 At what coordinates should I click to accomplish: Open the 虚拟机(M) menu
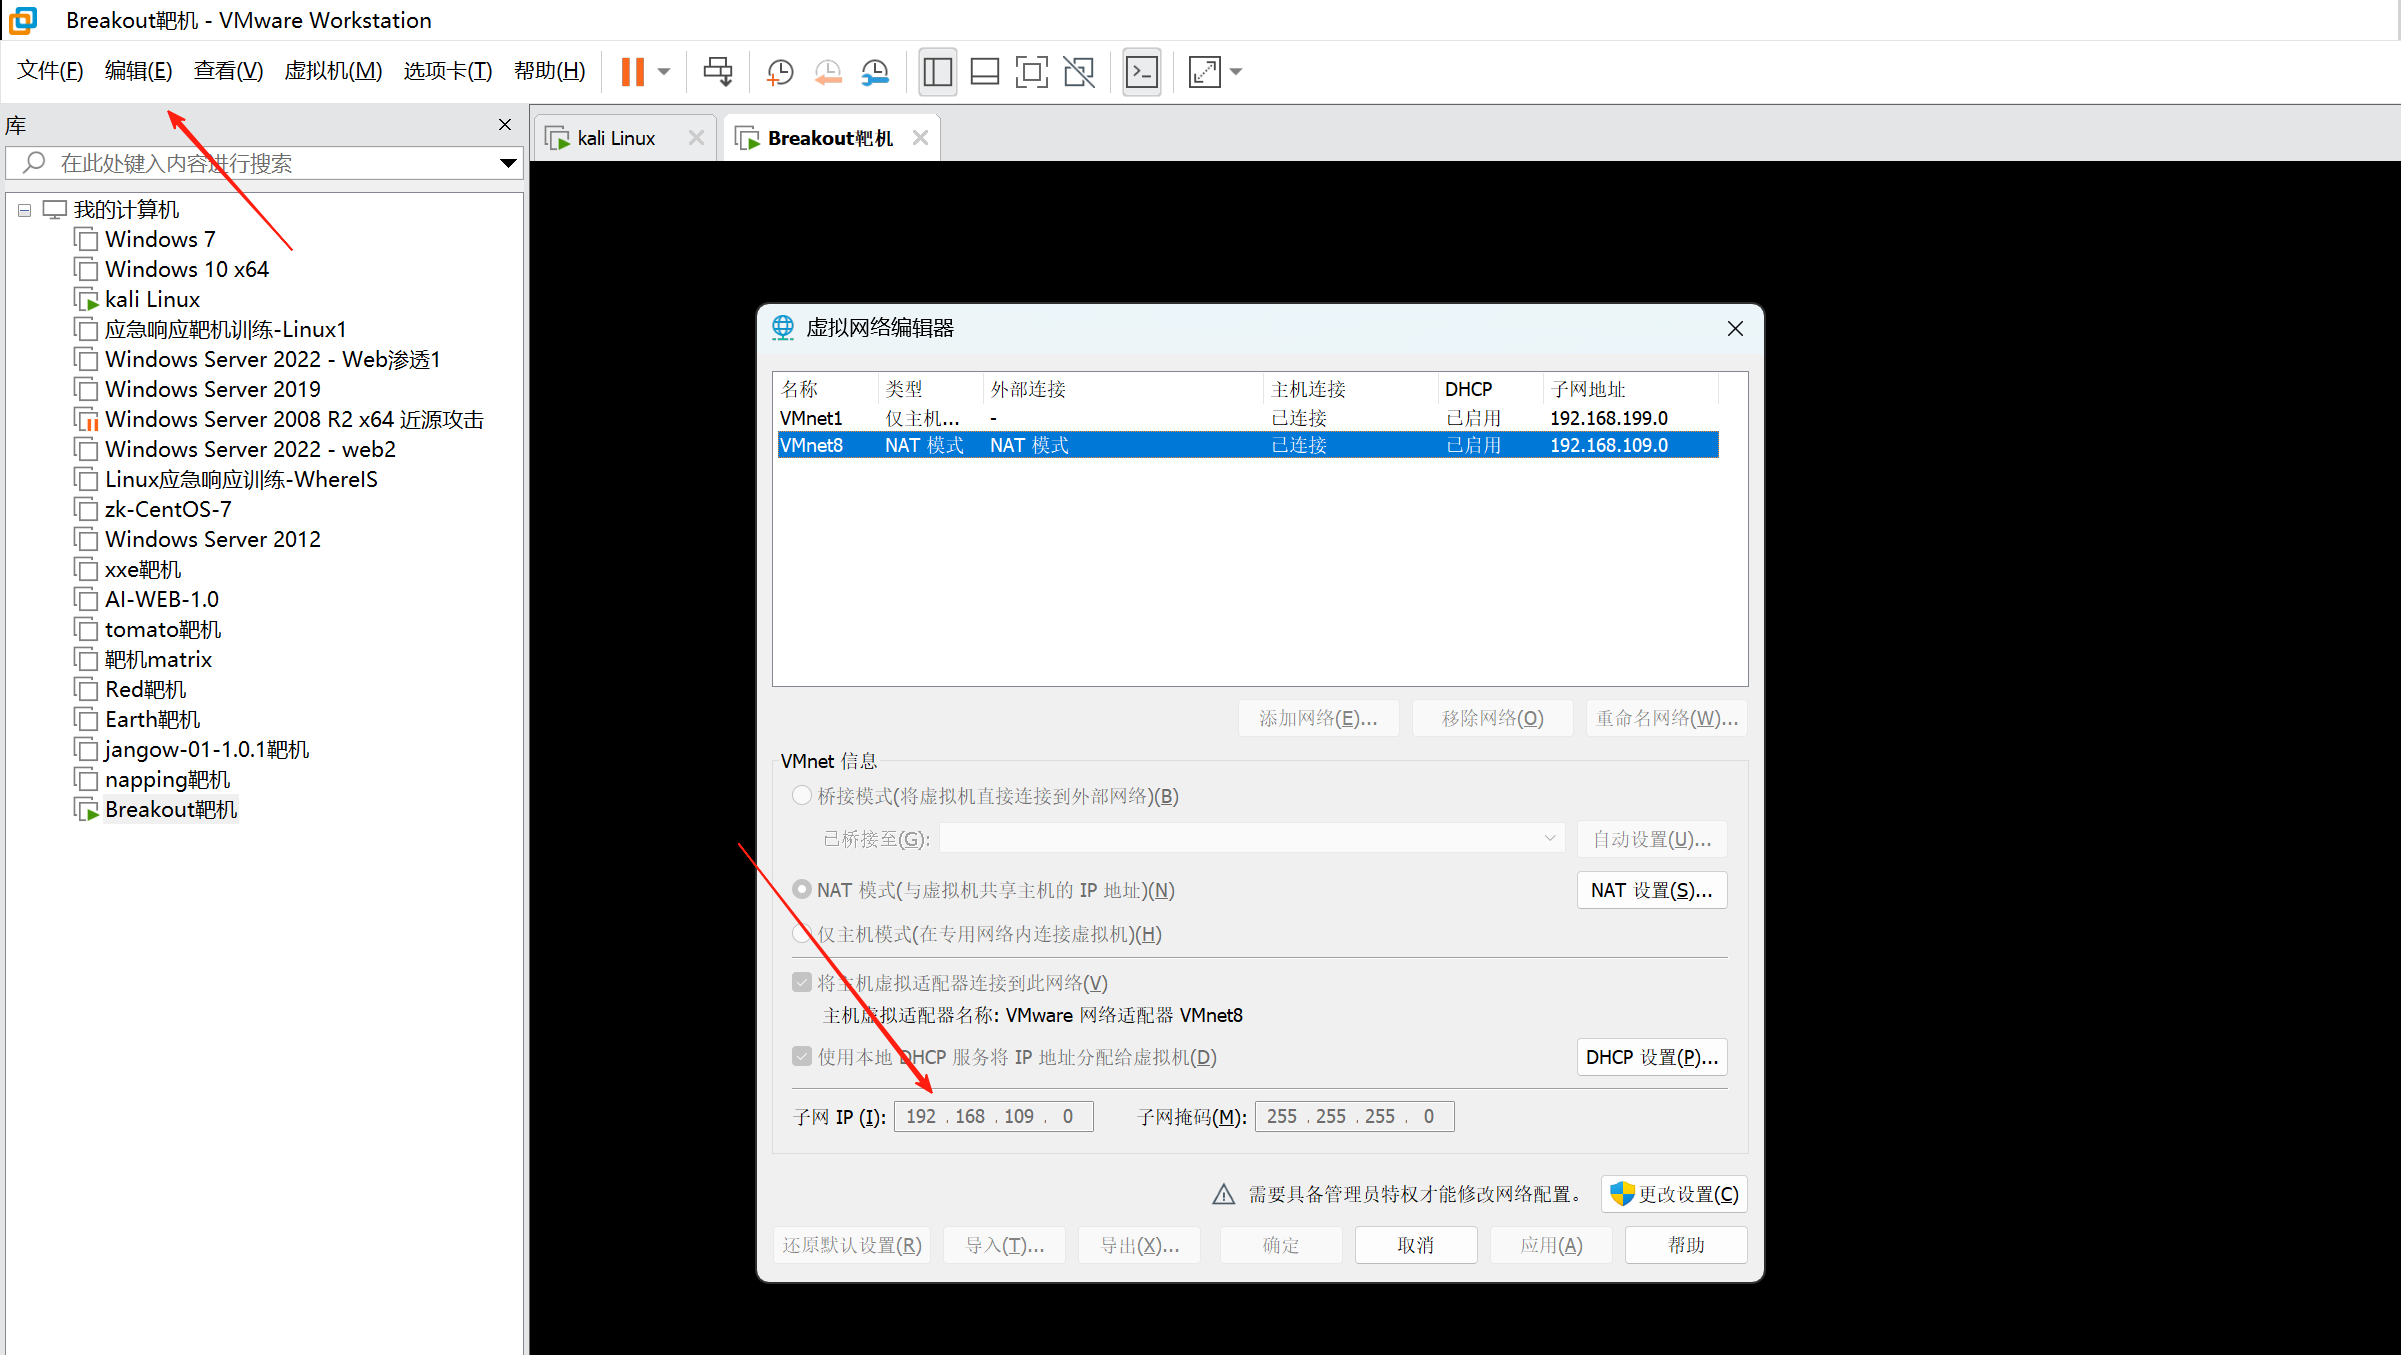pyautogui.click(x=333, y=71)
